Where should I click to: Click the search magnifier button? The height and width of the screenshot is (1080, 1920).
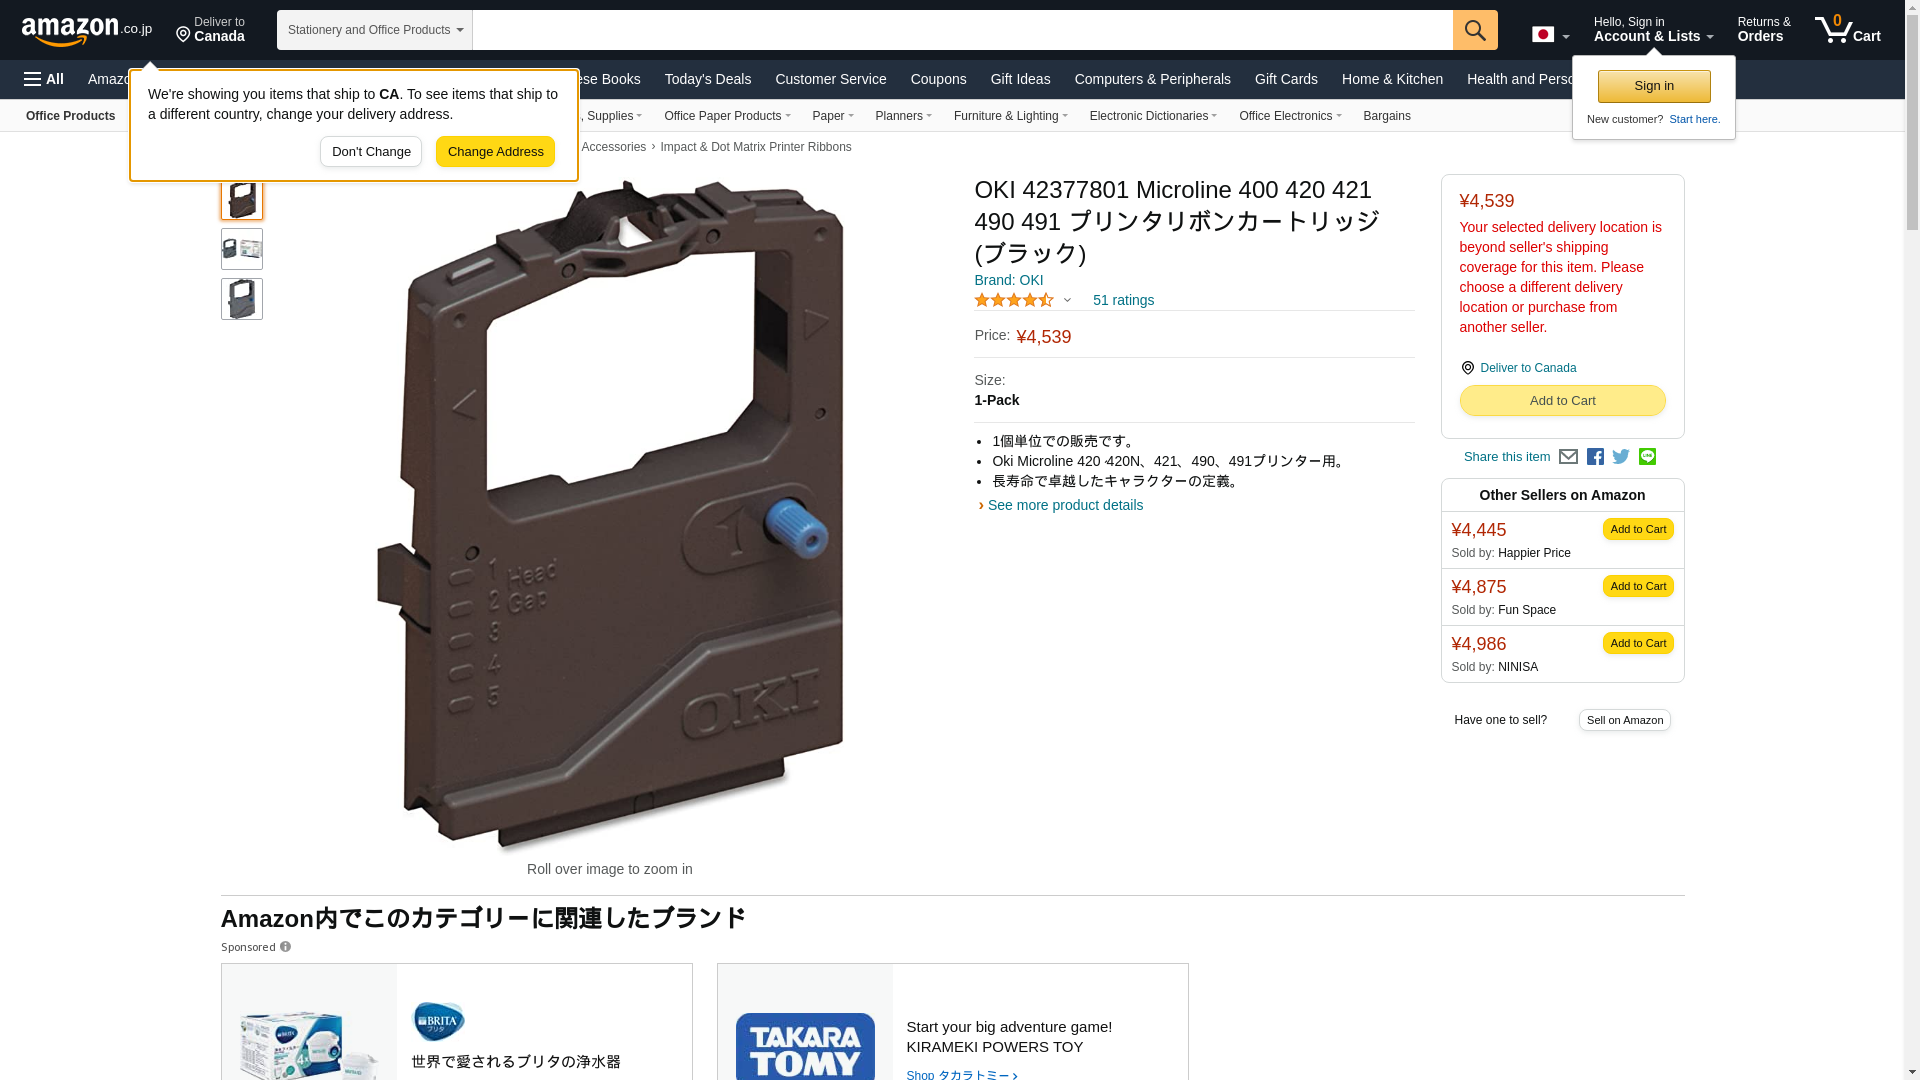click(x=1475, y=30)
